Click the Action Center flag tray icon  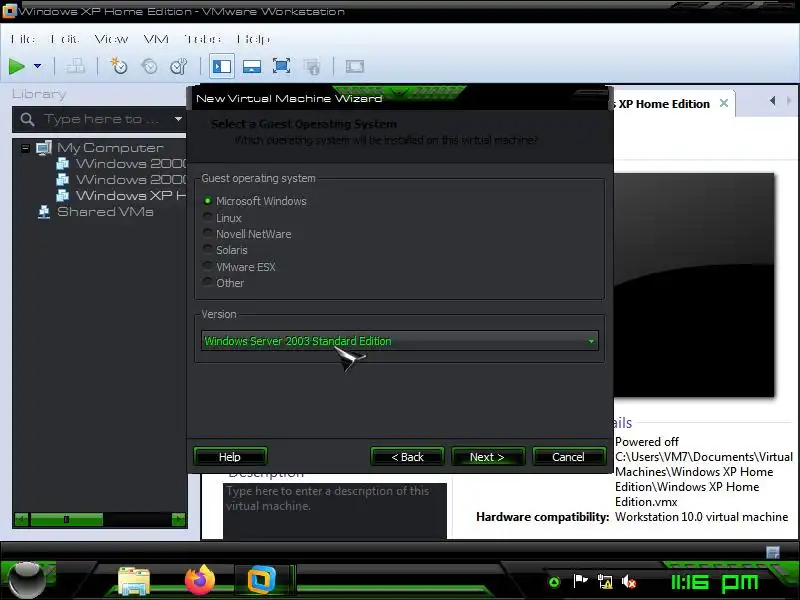click(580, 581)
